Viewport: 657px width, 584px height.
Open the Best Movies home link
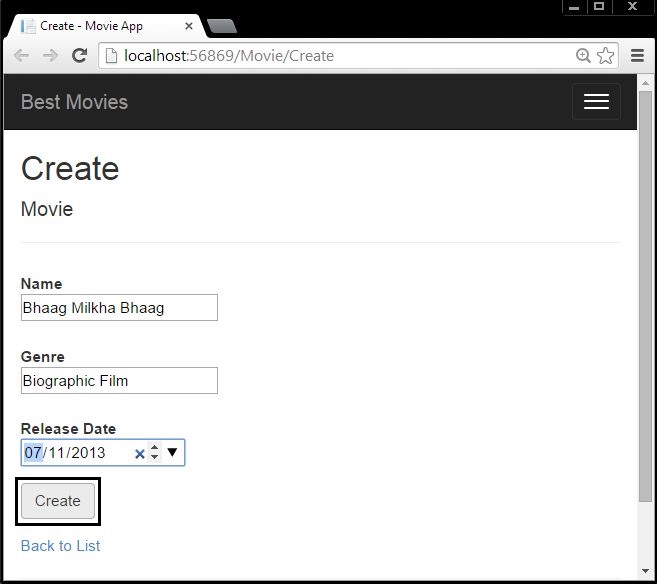pos(74,102)
